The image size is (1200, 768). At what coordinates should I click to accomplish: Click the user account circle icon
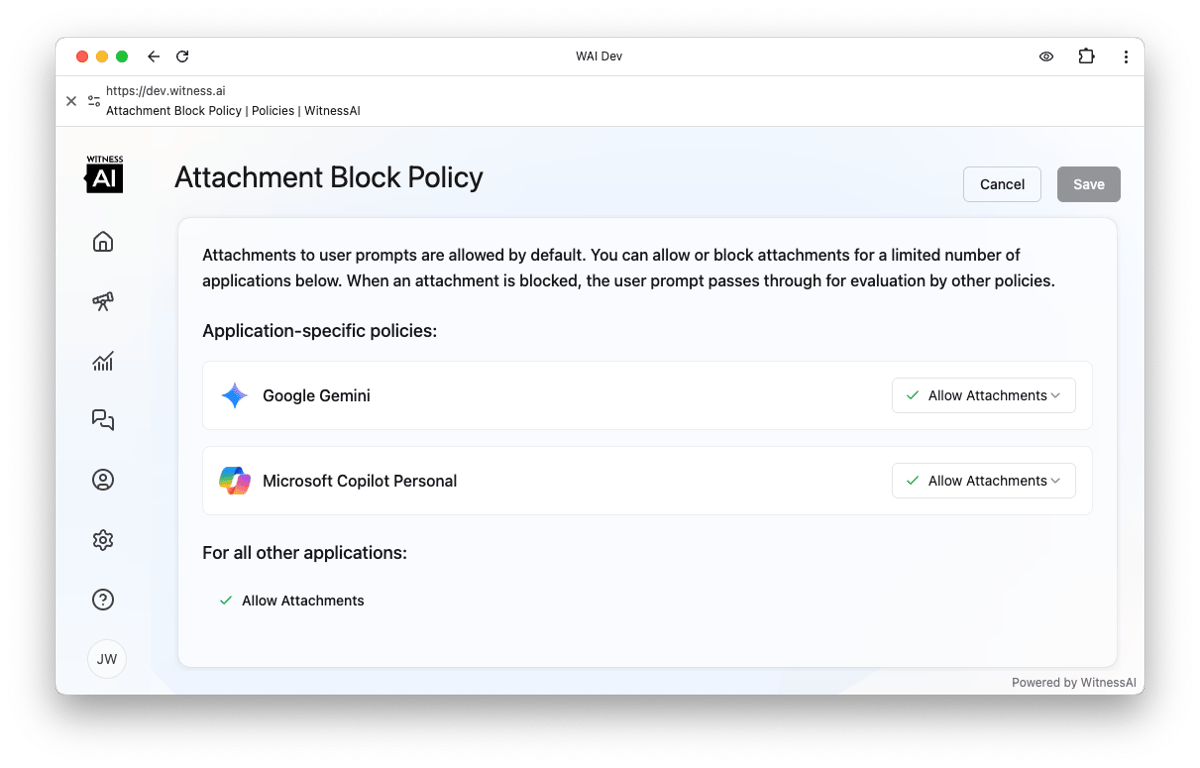tap(103, 480)
